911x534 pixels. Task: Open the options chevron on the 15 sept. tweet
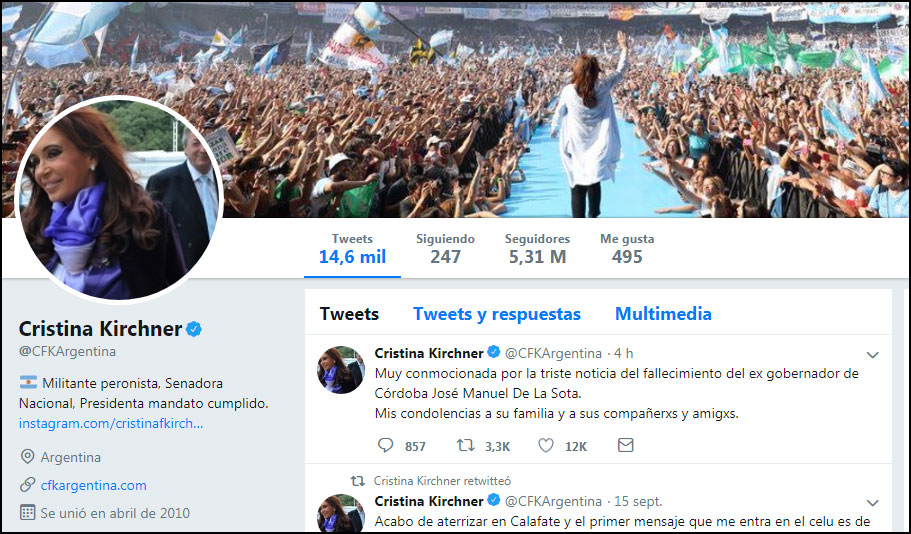tap(872, 503)
